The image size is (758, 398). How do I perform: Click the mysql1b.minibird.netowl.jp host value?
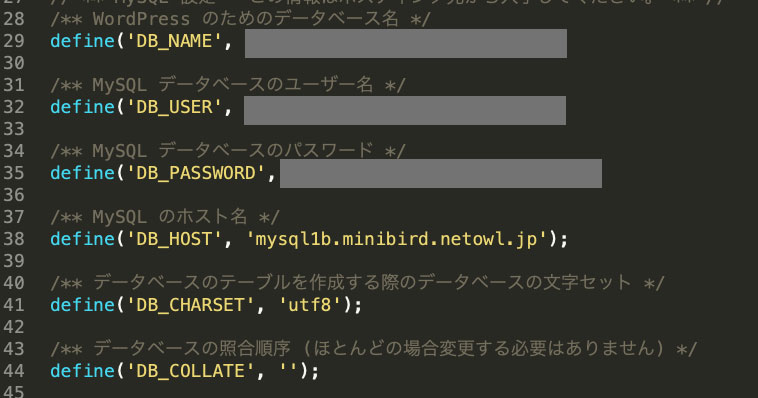click(396, 239)
